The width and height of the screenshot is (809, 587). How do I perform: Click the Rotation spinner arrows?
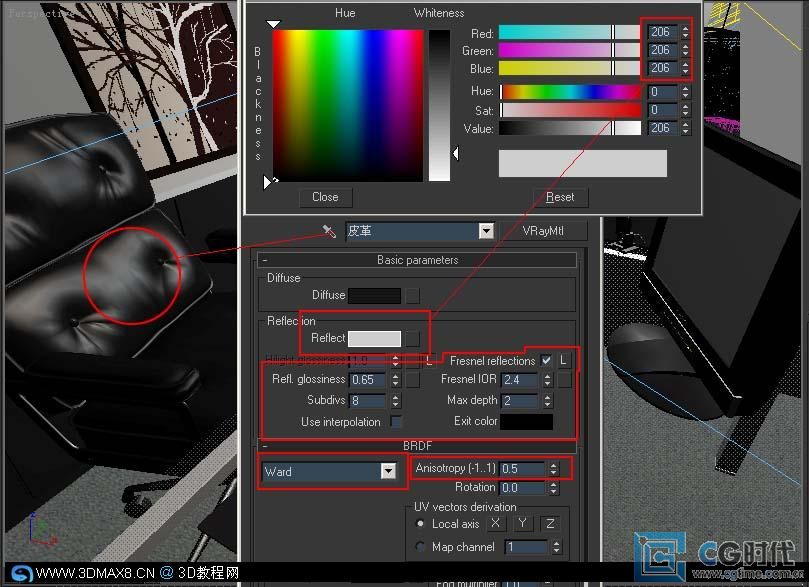[x=554, y=487]
